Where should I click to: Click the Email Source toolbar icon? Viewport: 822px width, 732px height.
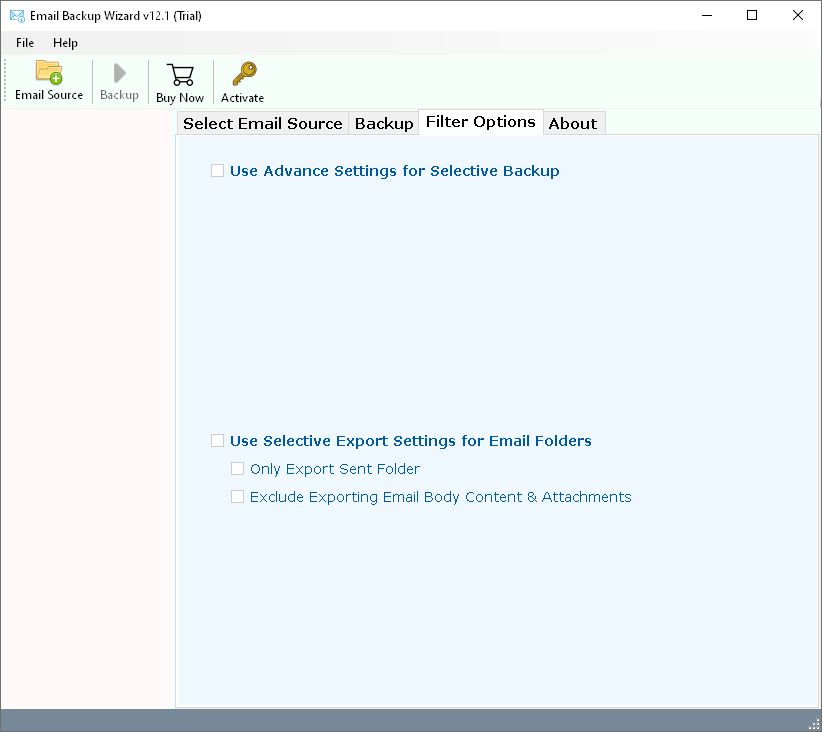tap(48, 80)
